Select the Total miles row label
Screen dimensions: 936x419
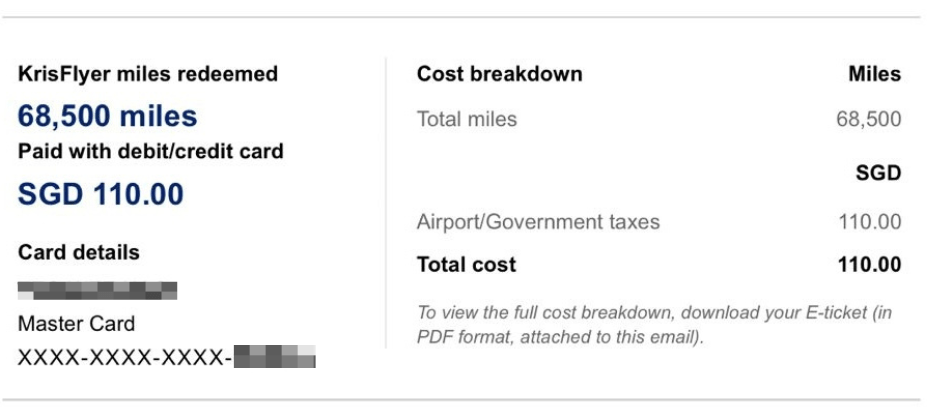click(466, 120)
